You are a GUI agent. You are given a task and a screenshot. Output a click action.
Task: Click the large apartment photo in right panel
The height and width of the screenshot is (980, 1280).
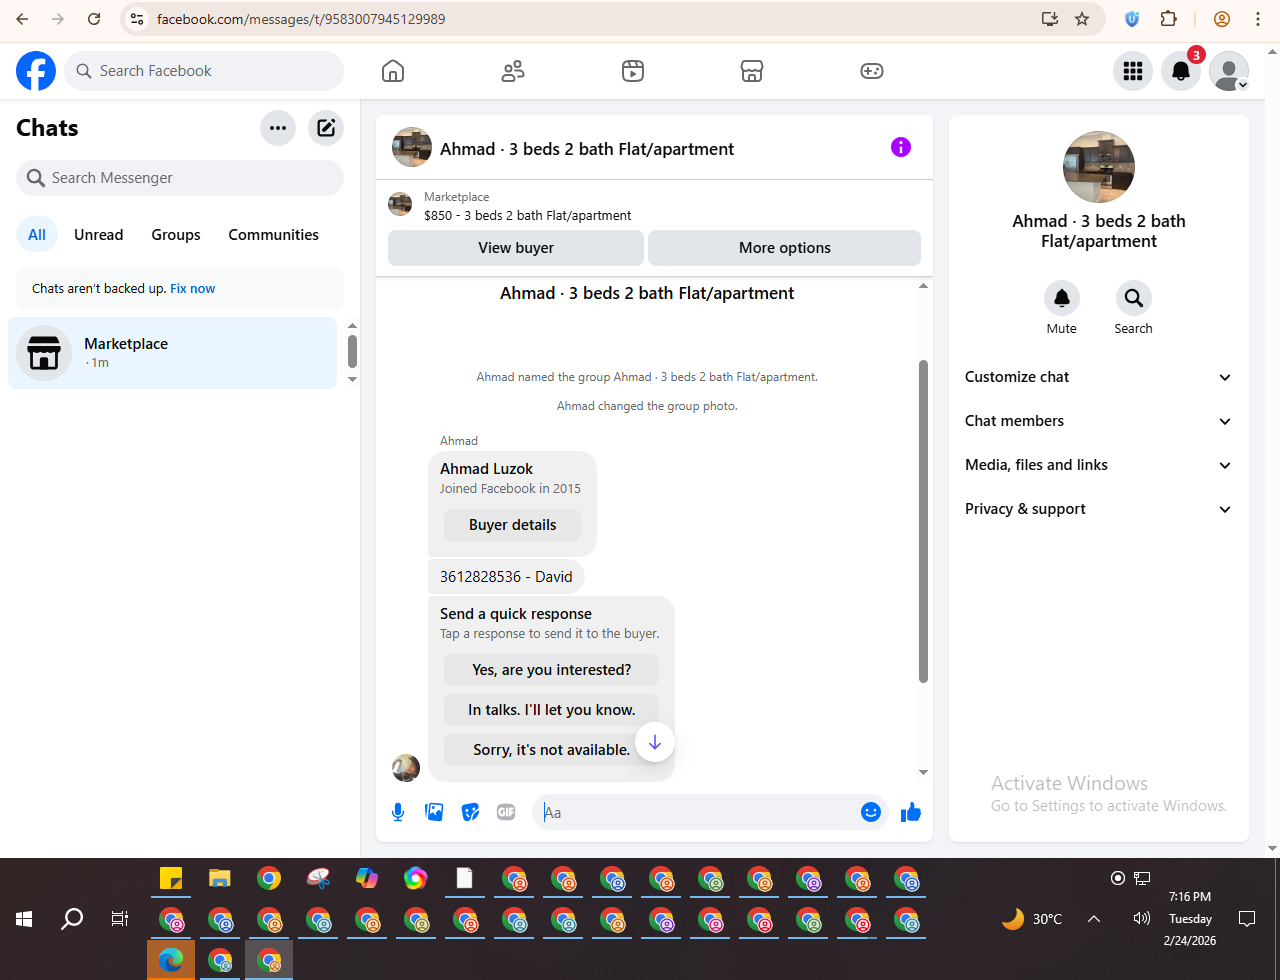[1099, 167]
